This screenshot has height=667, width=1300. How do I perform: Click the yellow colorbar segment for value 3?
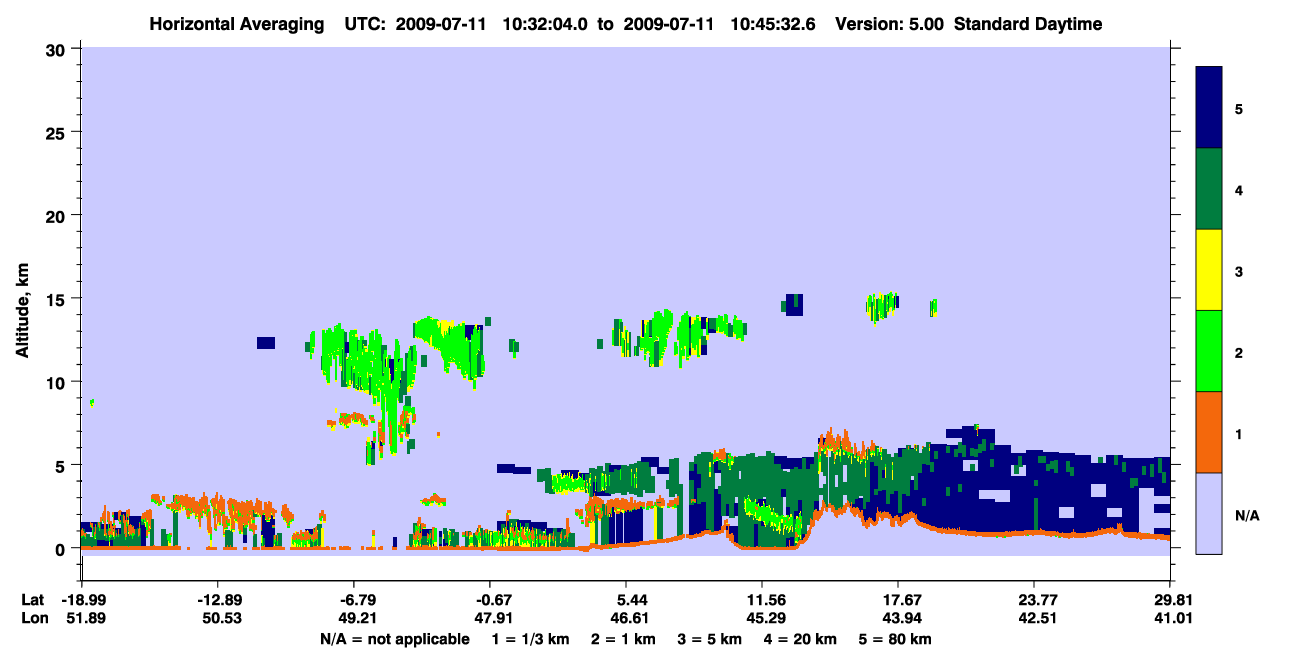pos(1209,270)
